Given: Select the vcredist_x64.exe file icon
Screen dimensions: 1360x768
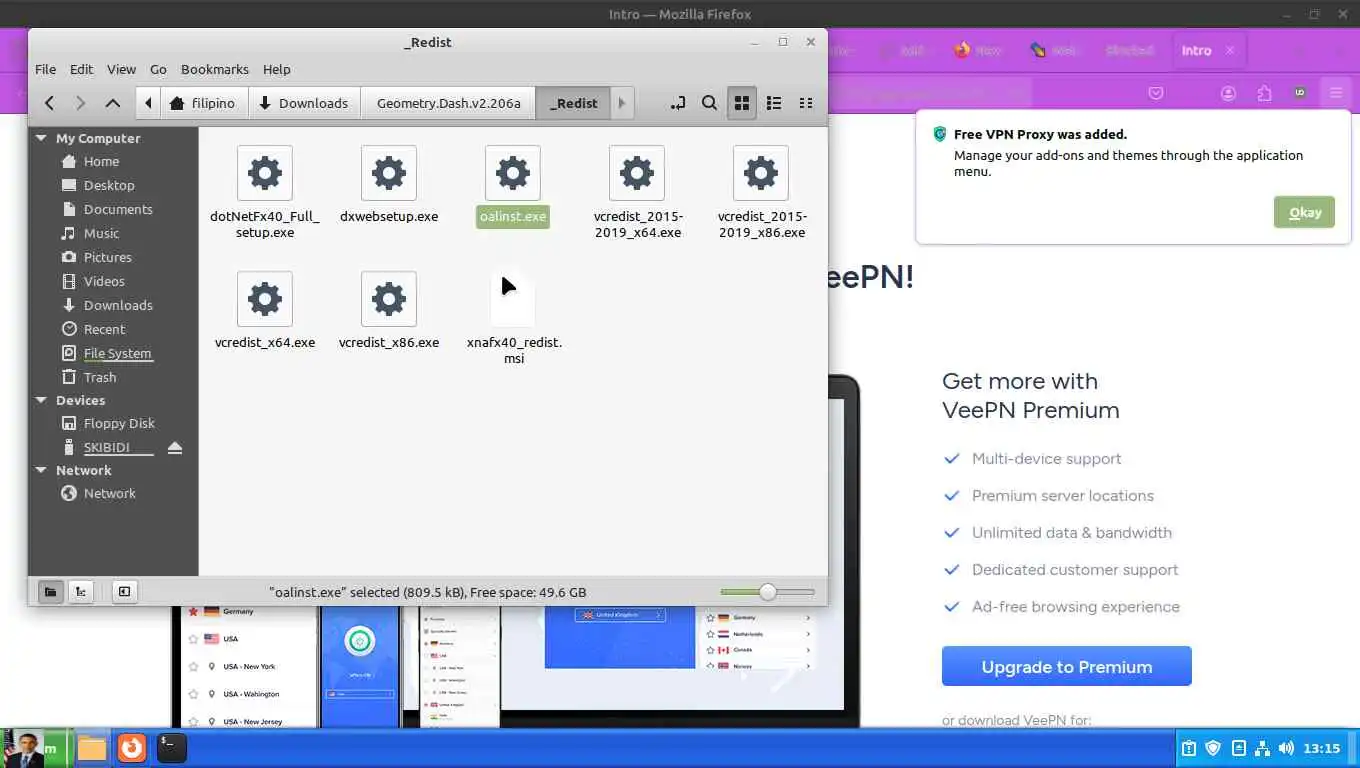Looking at the screenshot, I should pyautogui.click(x=265, y=299).
